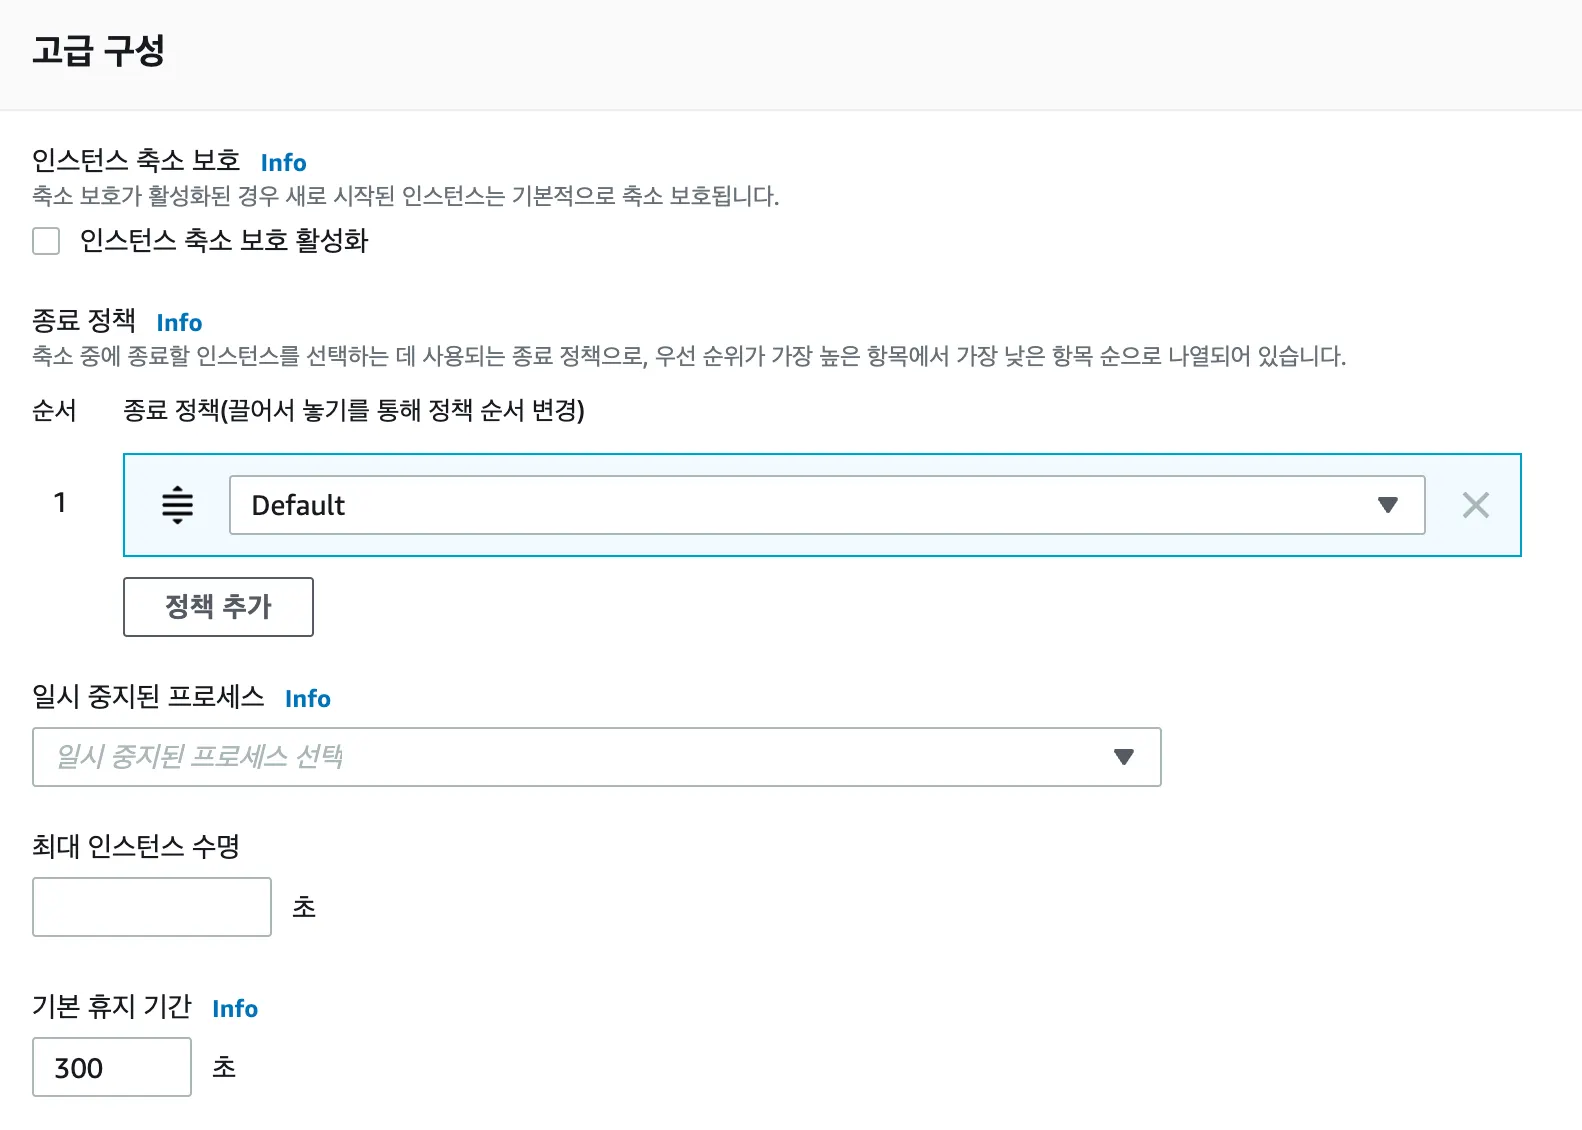Image resolution: width=1582 pixels, height=1130 pixels.
Task: Open the Default termination policy dropdown
Action: (x=800, y=505)
